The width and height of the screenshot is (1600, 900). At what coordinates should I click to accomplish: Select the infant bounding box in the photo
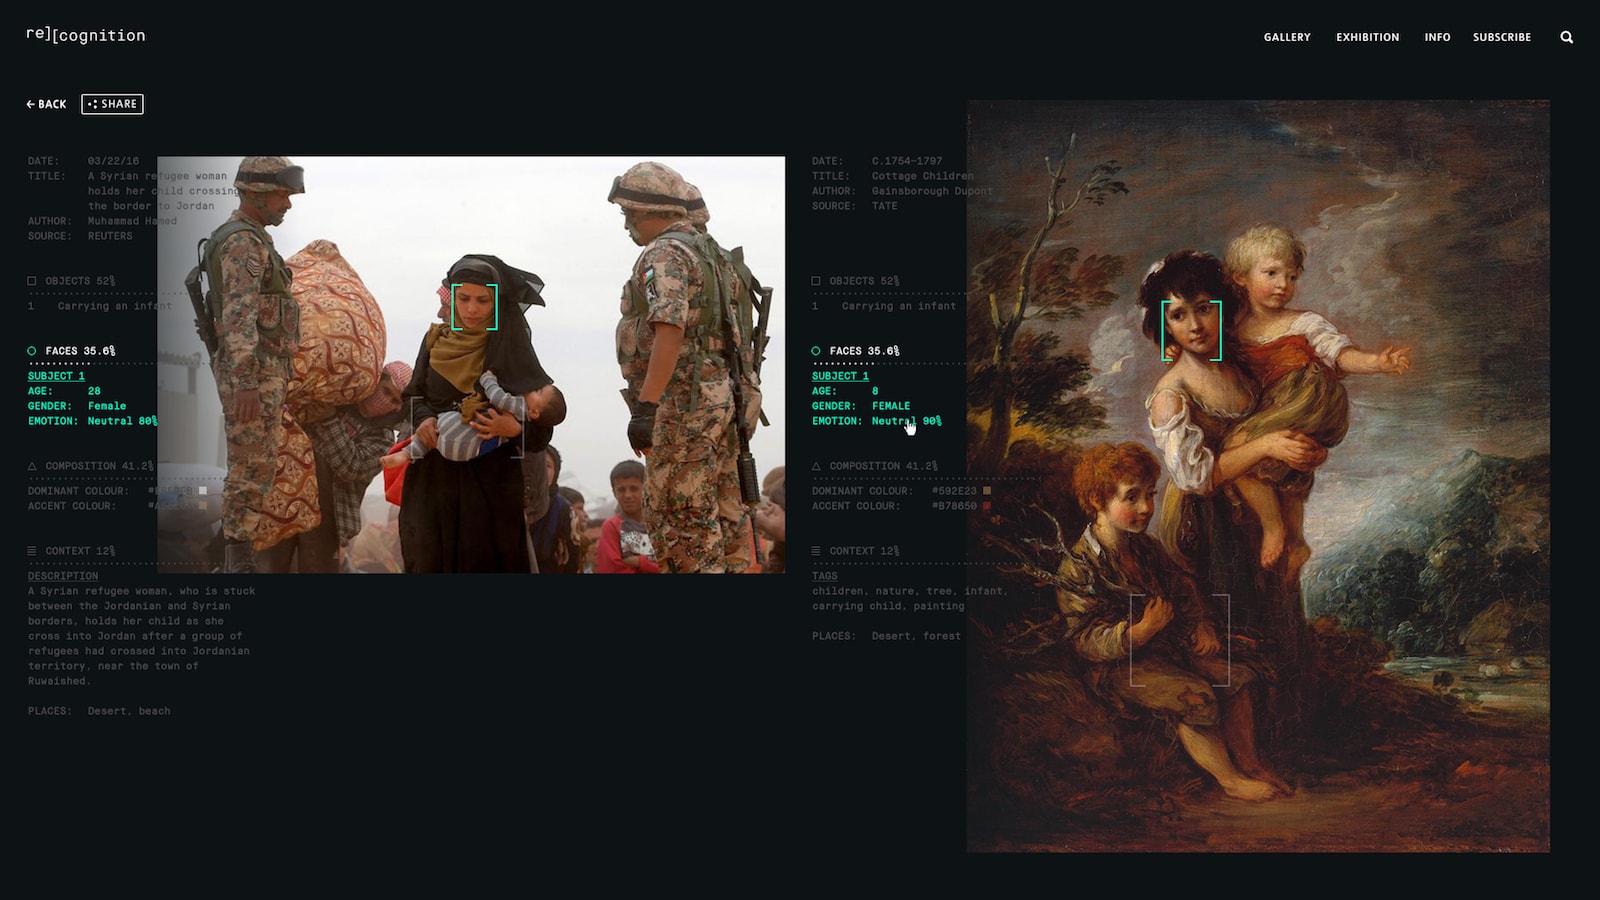[x=468, y=428]
